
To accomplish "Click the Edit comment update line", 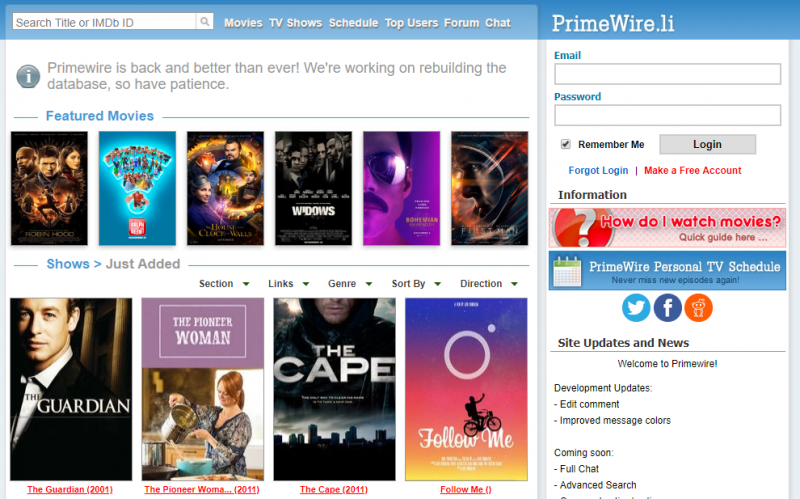I will (x=587, y=404).
